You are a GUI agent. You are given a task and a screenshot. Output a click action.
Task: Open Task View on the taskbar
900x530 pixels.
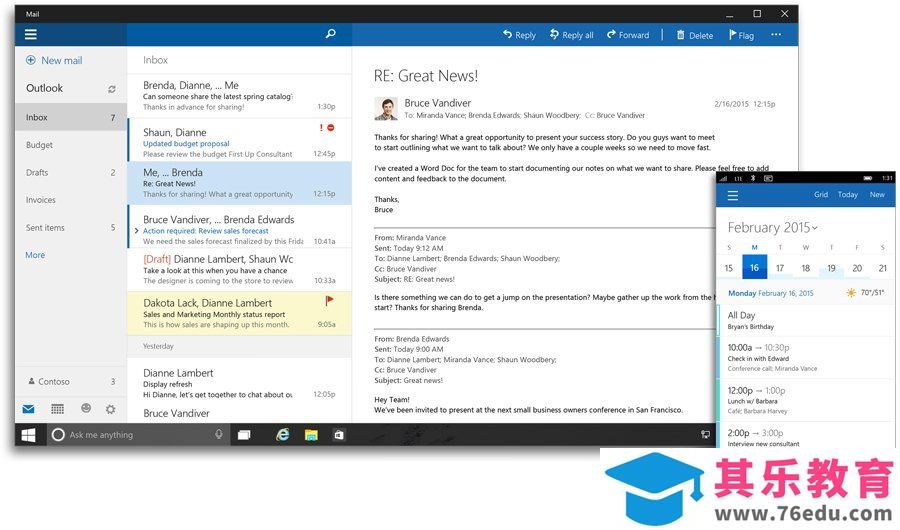pyautogui.click(x=244, y=435)
